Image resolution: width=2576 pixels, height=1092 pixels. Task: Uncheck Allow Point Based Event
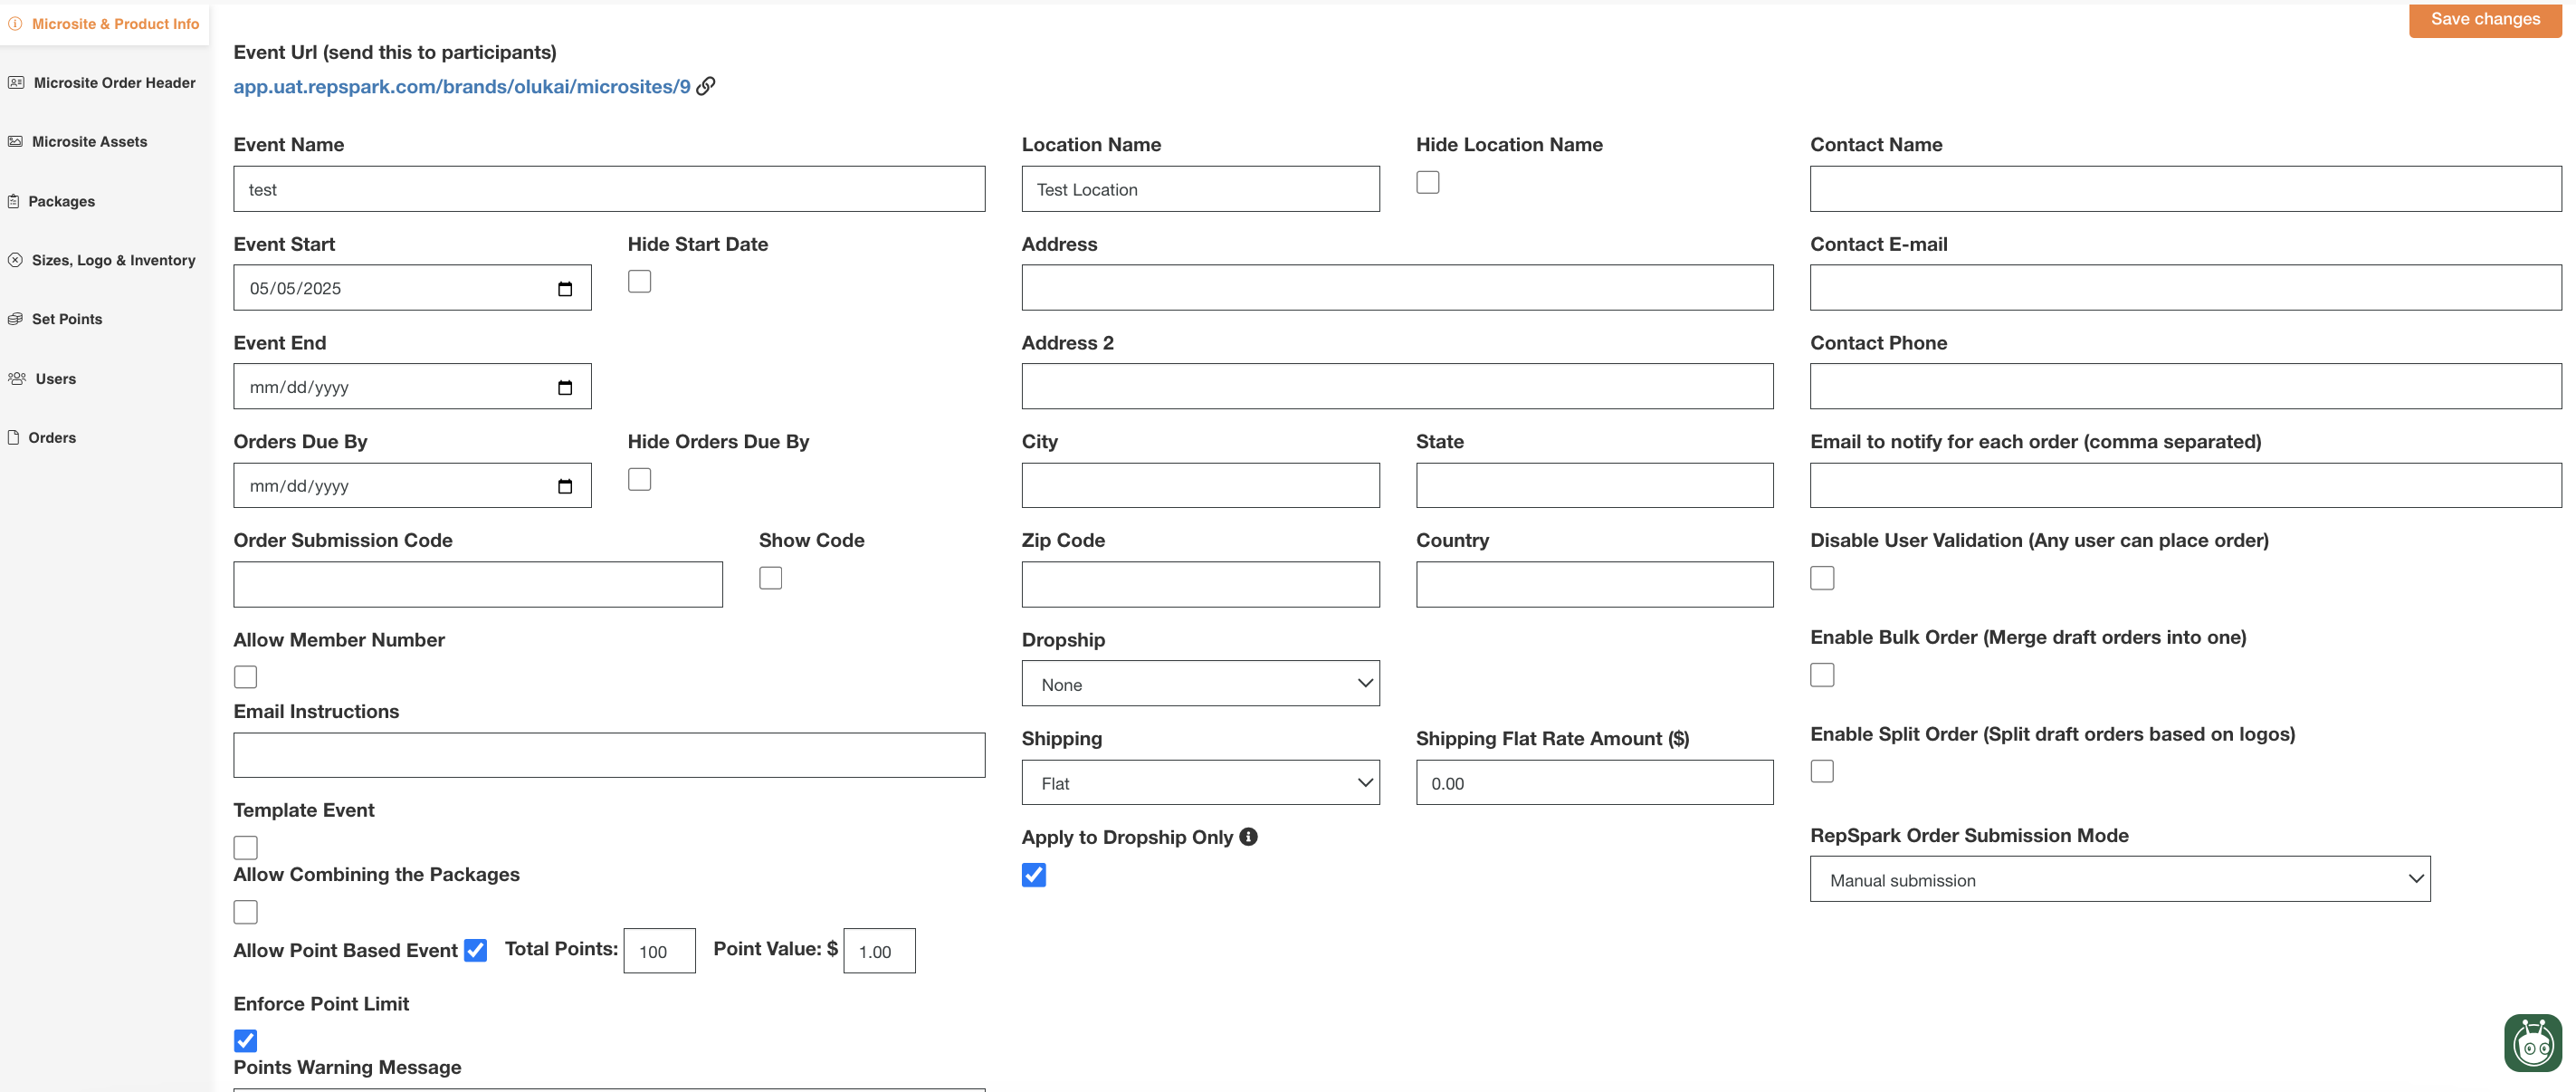[476, 950]
